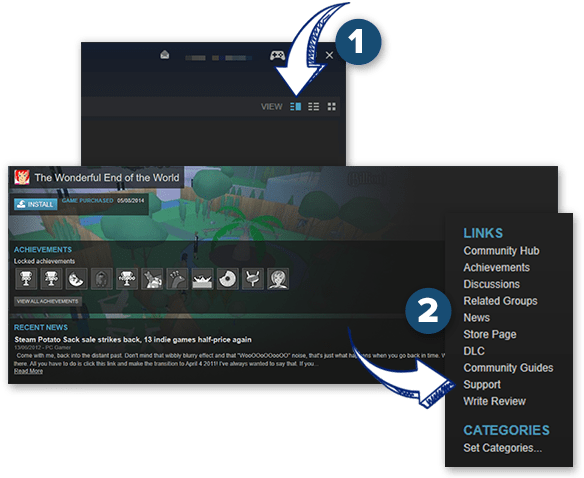The width and height of the screenshot is (584, 478).
Task: Open Achievements in the Links list
Action: click(496, 268)
